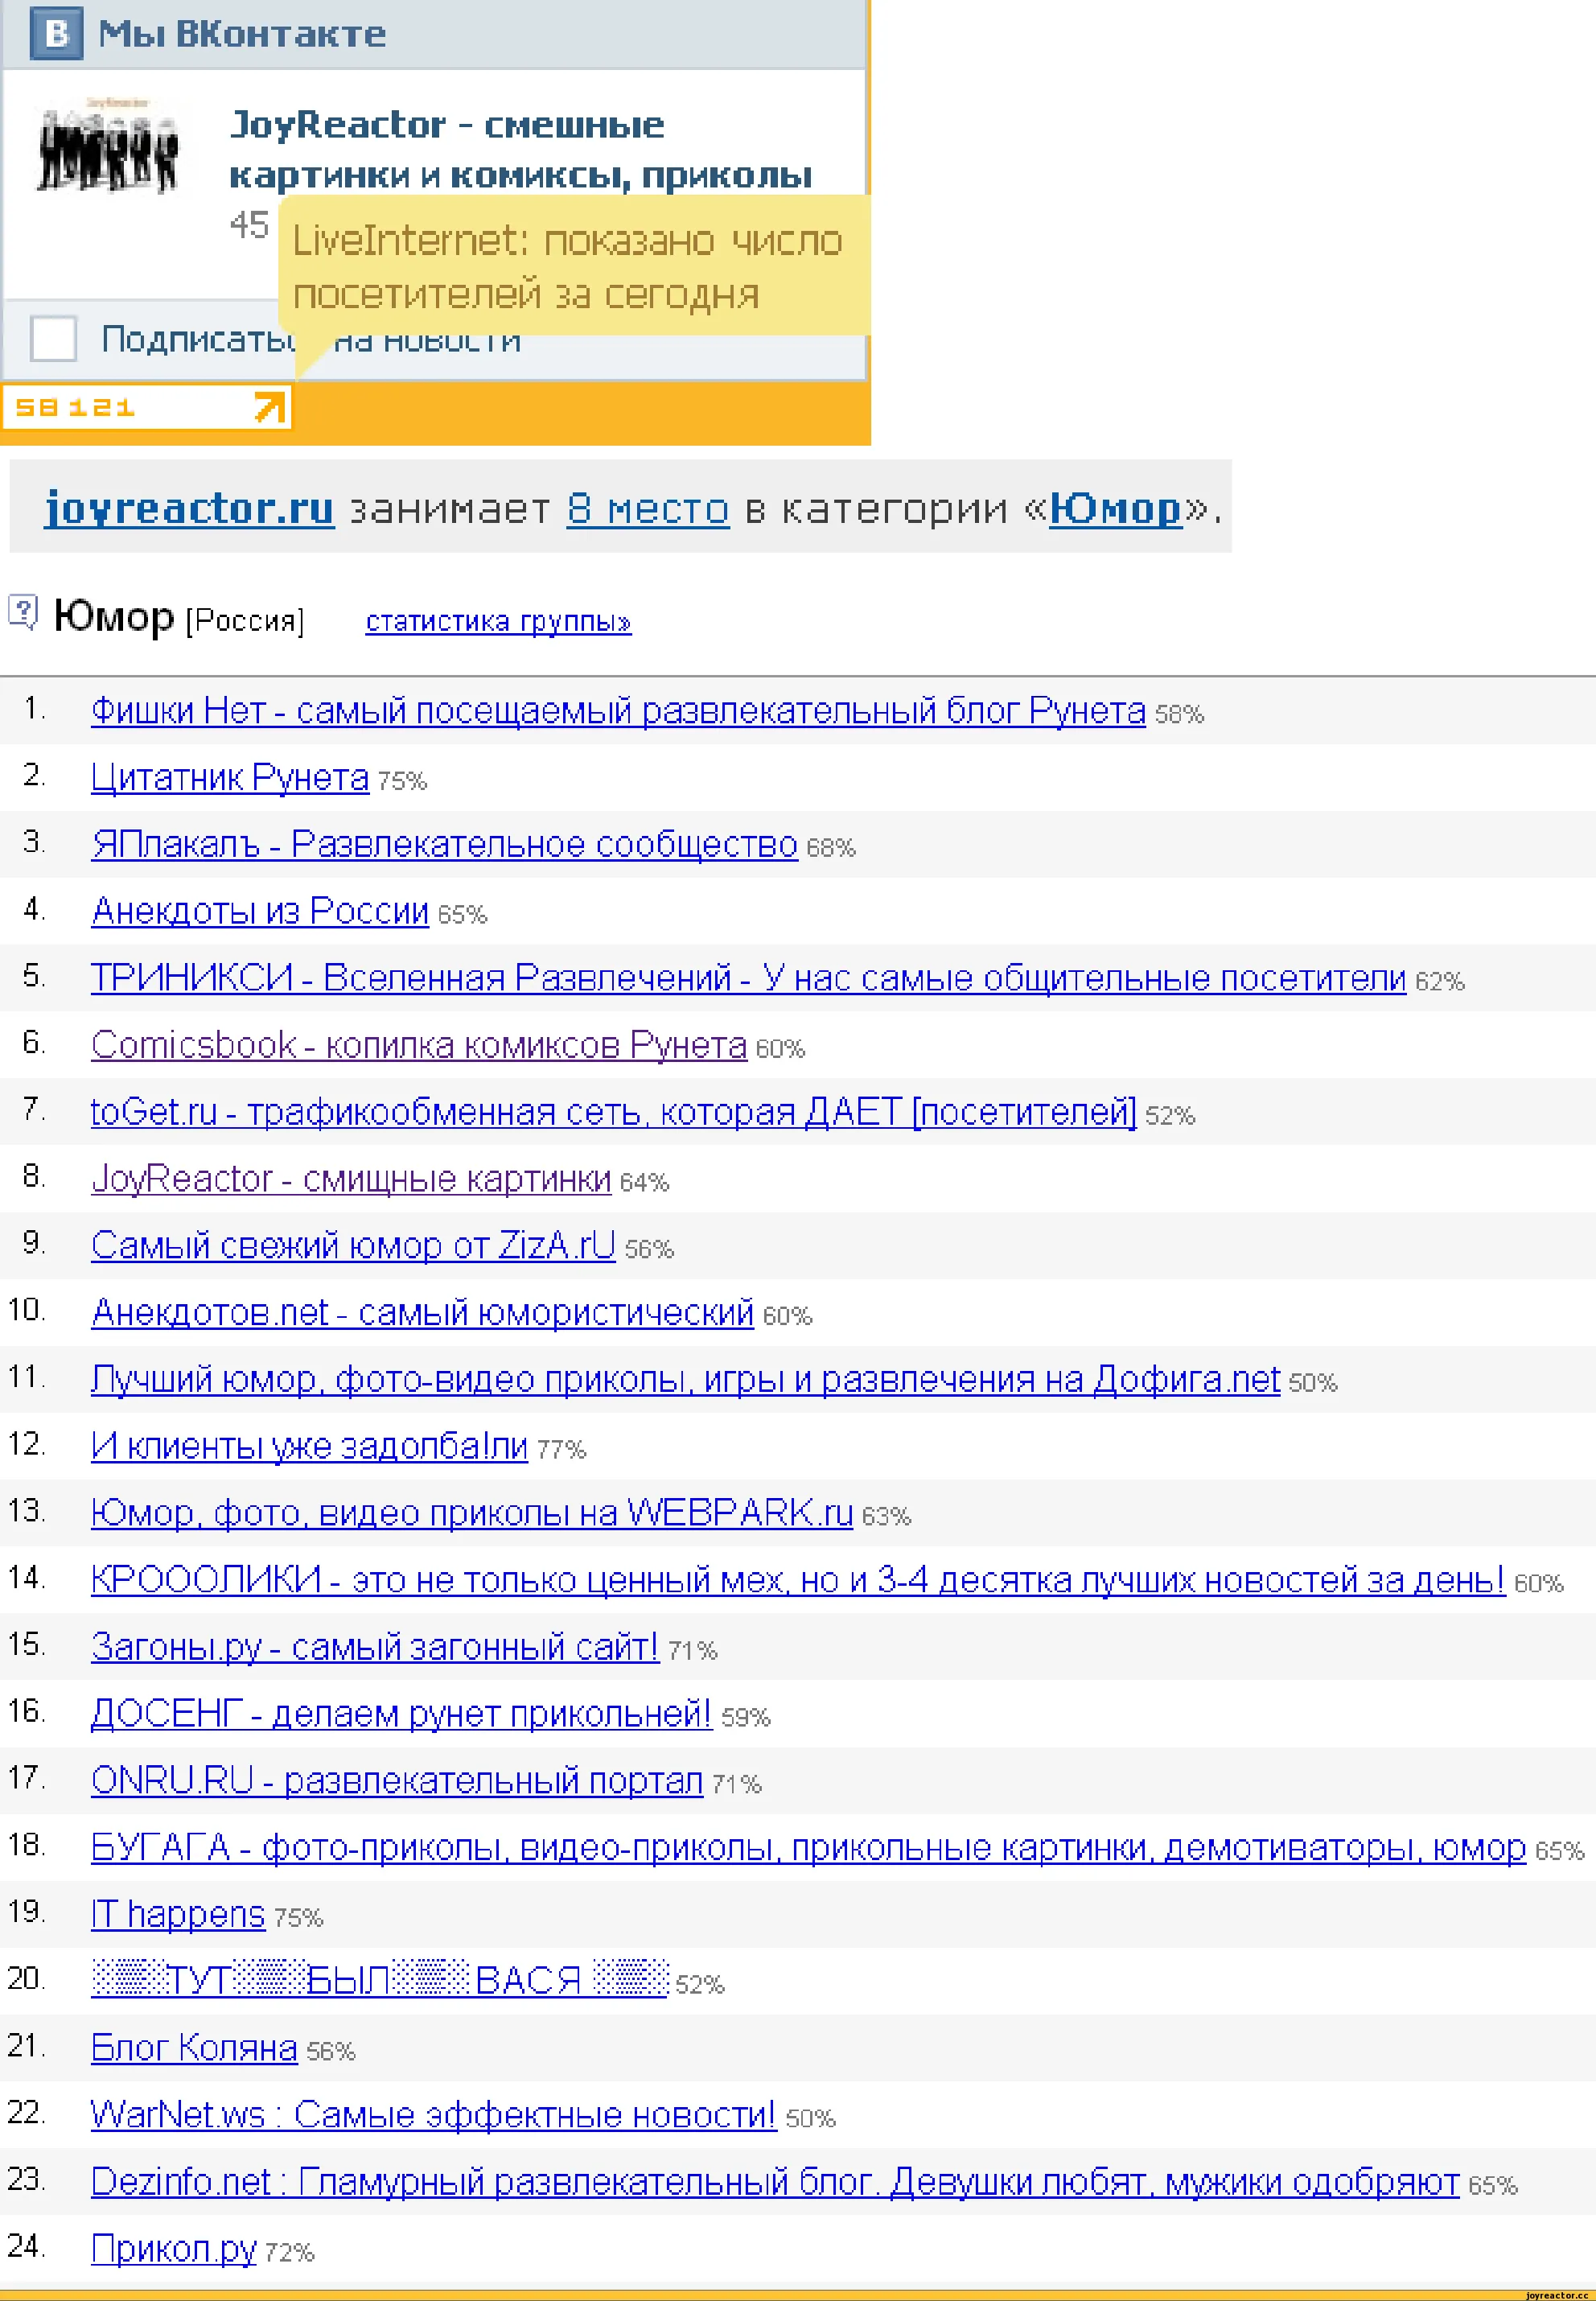This screenshot has height=2301, width=1596.
Task: Open Загоны.ру - самый загонный сайт link
Action: (375, 1647)
